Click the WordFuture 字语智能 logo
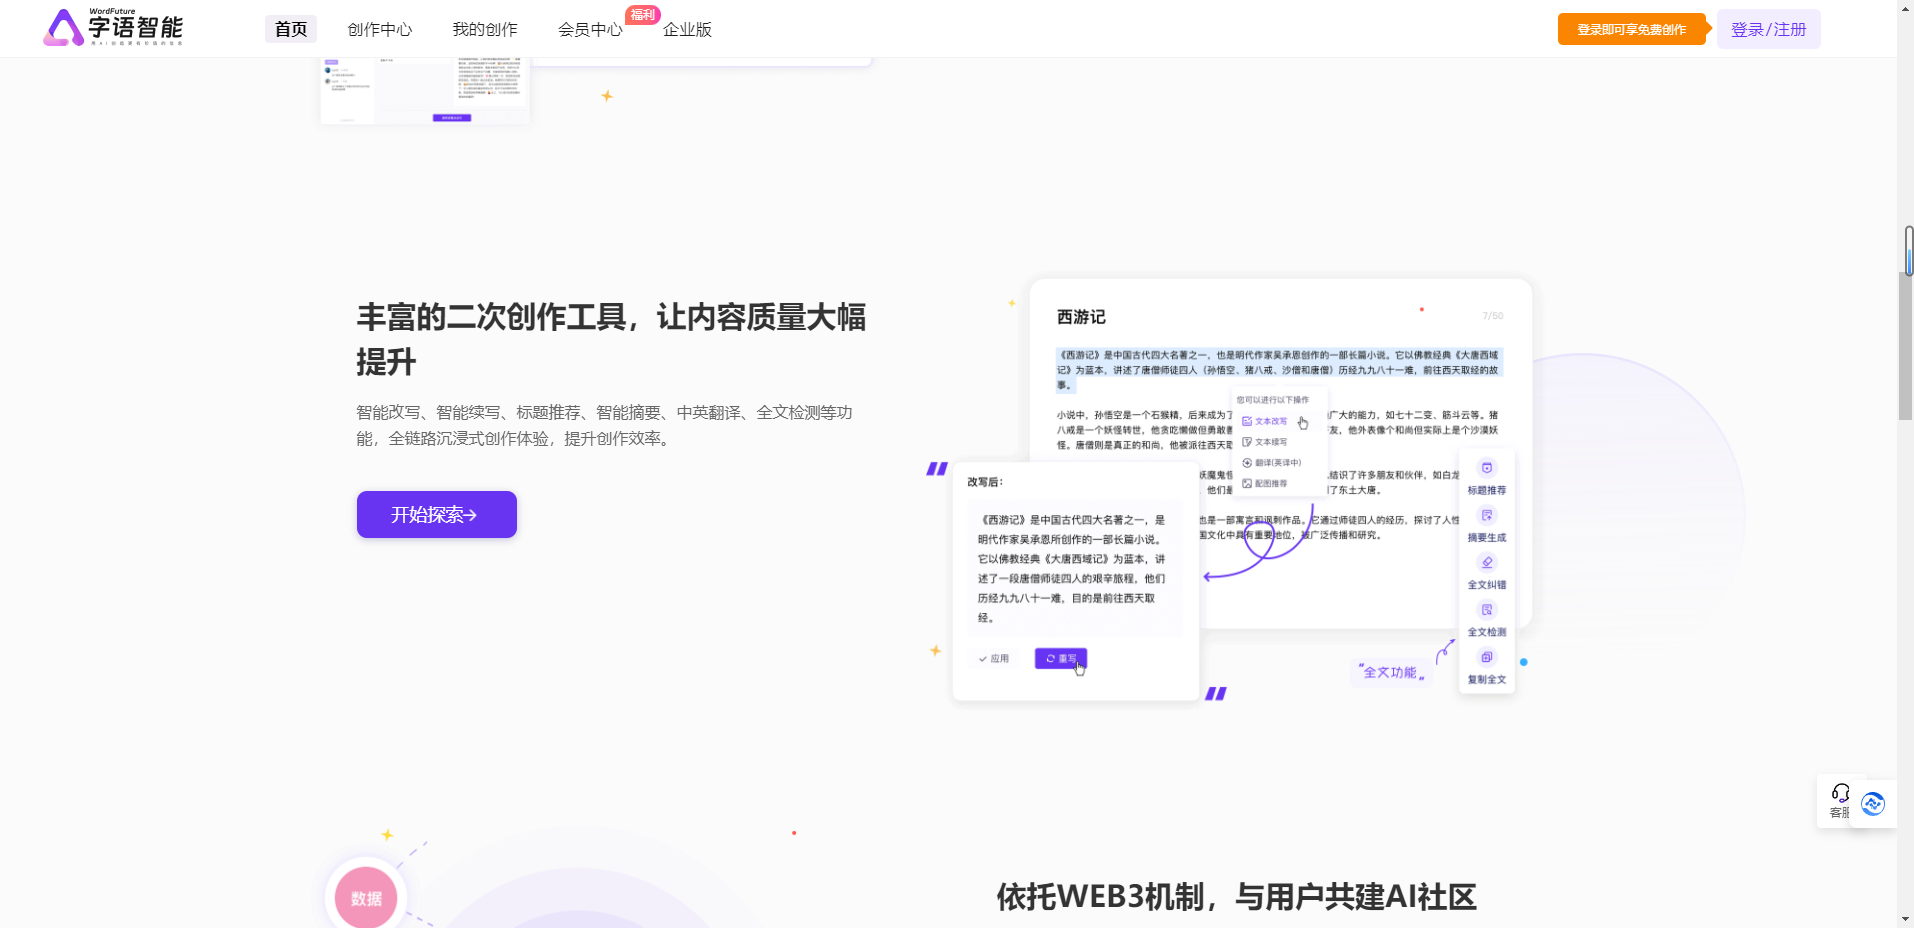 pos(112,28)
